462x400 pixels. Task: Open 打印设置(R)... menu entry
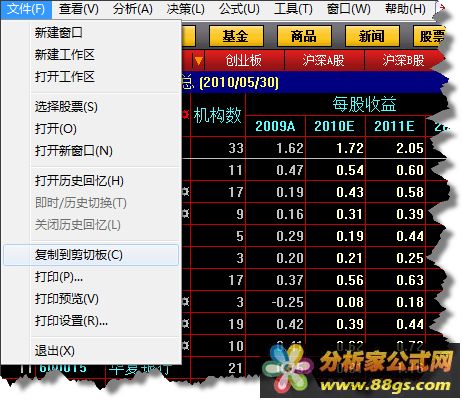pos(91,321)
